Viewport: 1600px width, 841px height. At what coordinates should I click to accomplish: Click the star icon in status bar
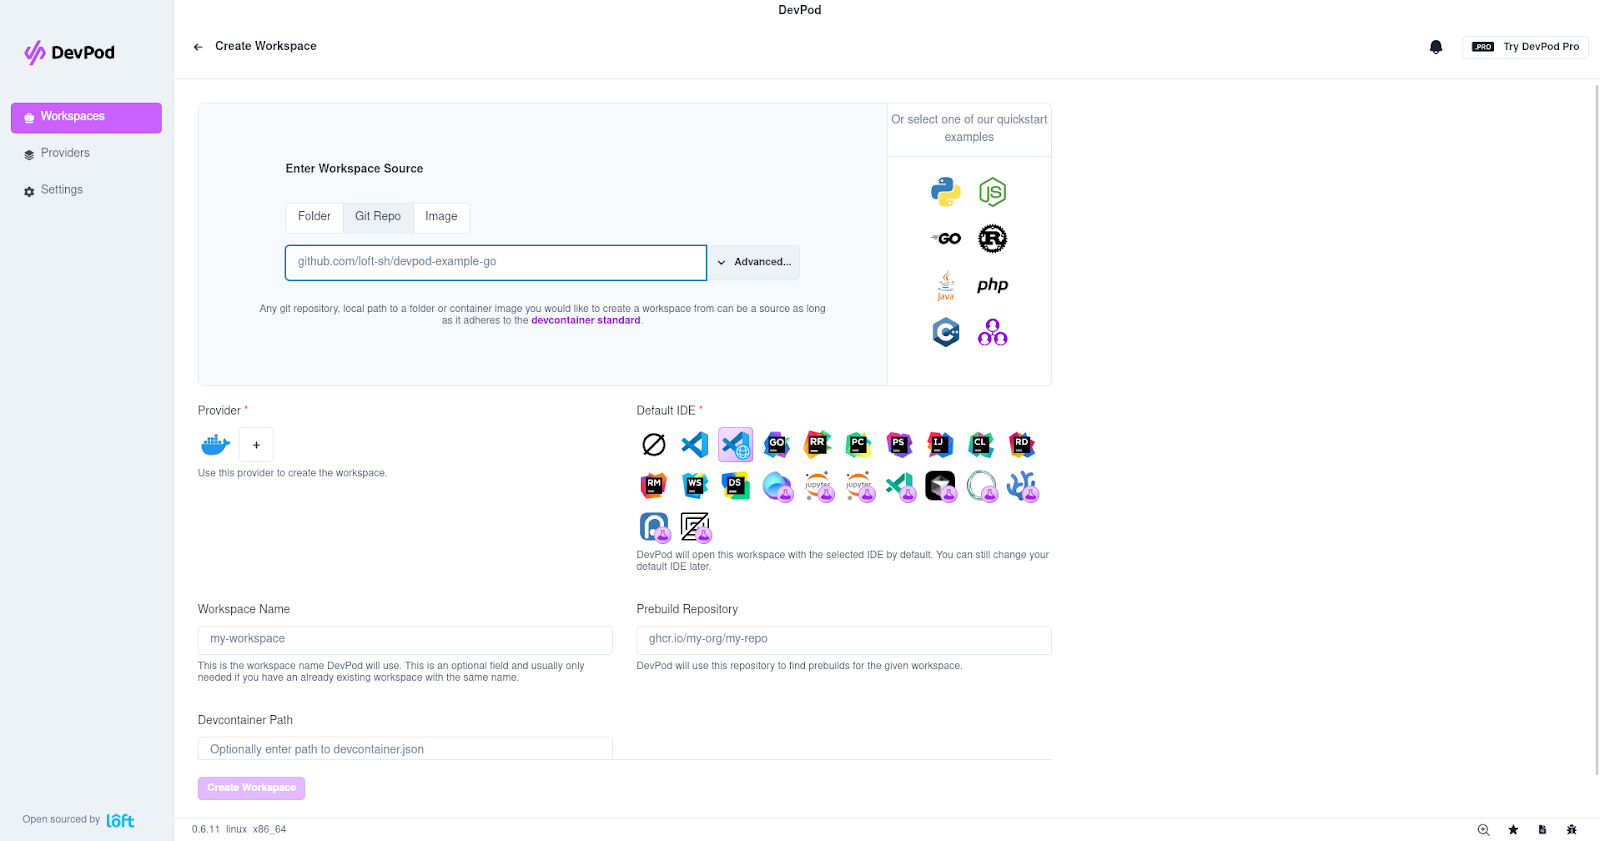tap(1513, 830)
